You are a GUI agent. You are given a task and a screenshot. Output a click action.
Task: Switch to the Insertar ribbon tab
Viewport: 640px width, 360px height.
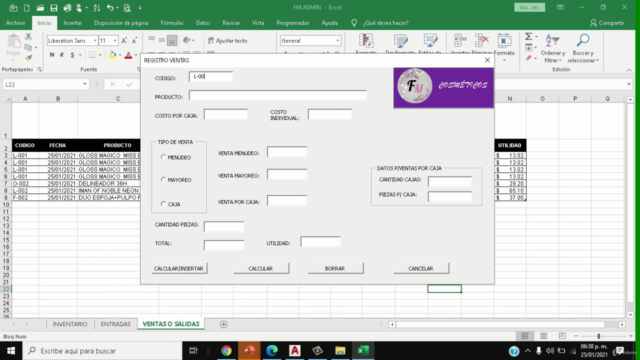point(73,23)
